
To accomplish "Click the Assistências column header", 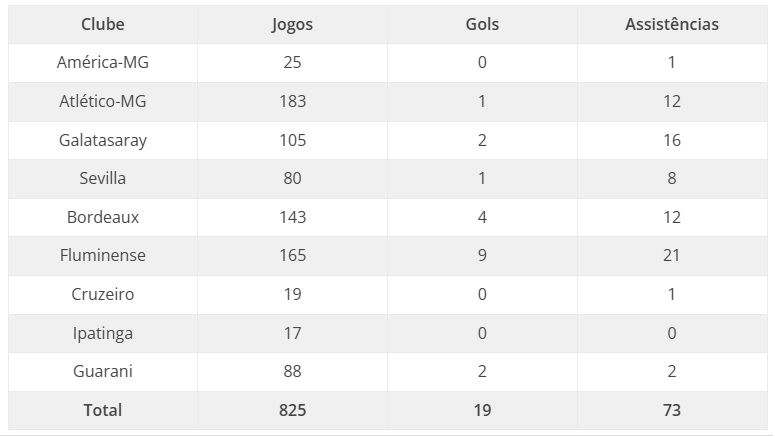I will point(671,24).
